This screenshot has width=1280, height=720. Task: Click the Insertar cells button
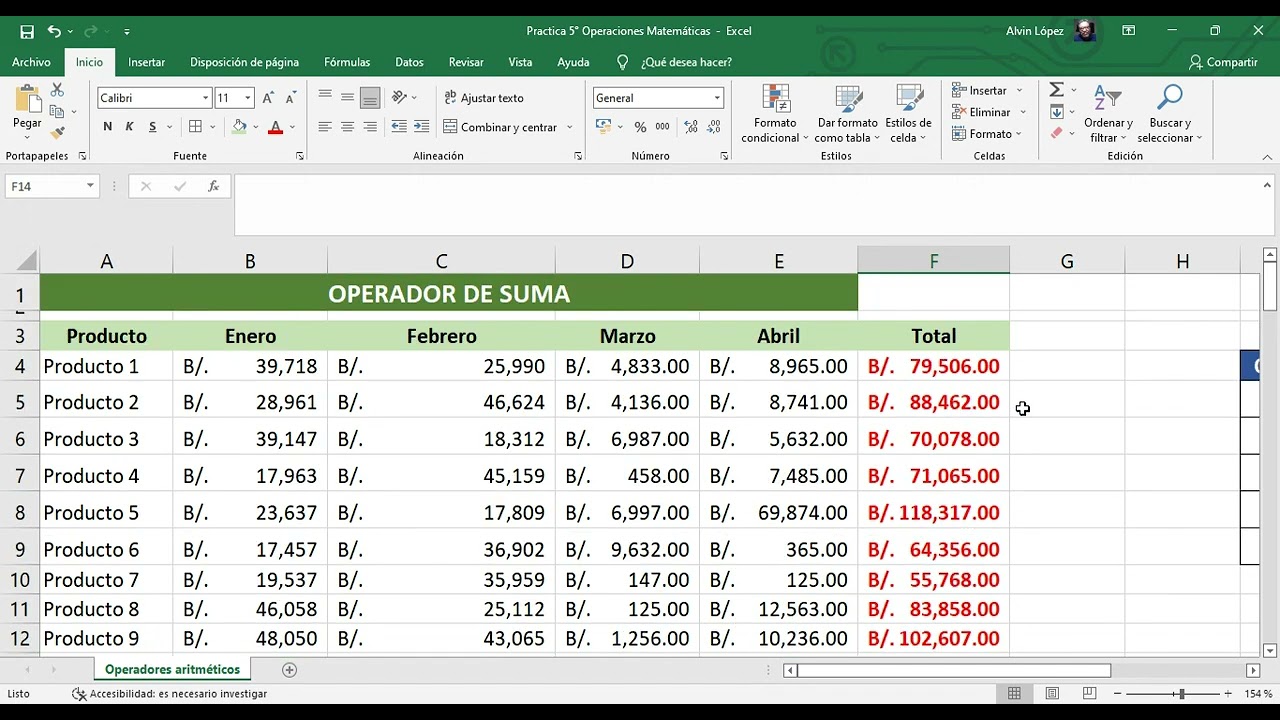(x=988, y=90)
